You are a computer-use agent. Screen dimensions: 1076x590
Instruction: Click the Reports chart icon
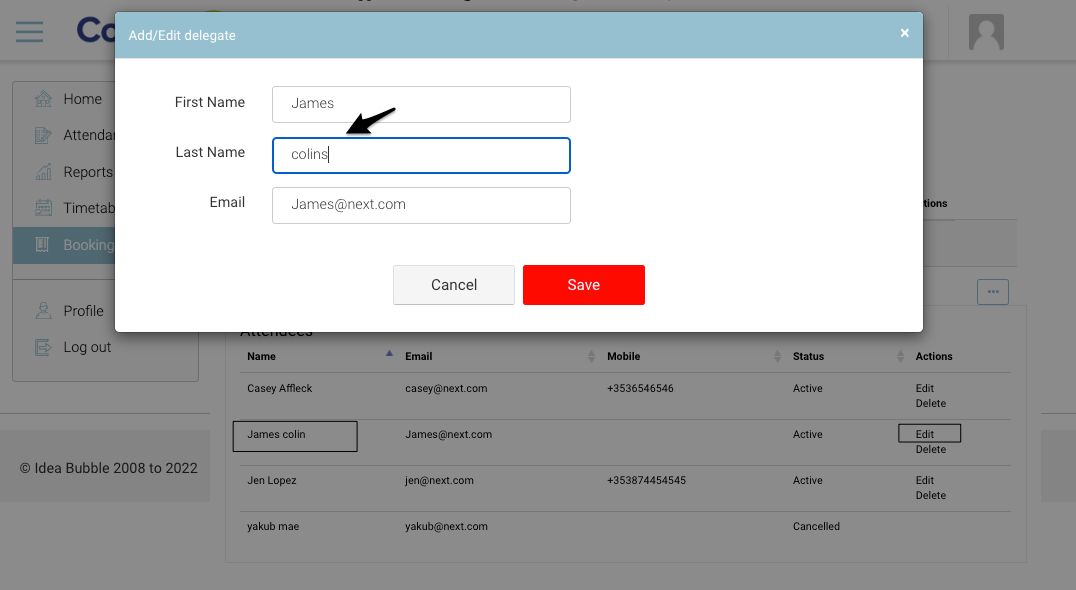click(43, 172)
